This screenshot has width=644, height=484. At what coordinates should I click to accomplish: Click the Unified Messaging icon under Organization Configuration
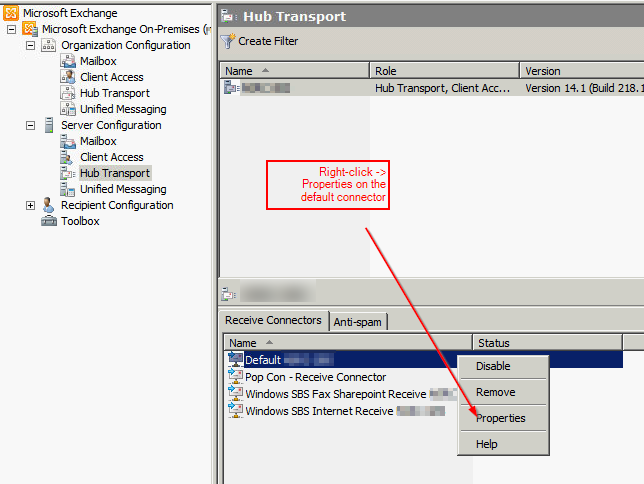click(68, 109)
